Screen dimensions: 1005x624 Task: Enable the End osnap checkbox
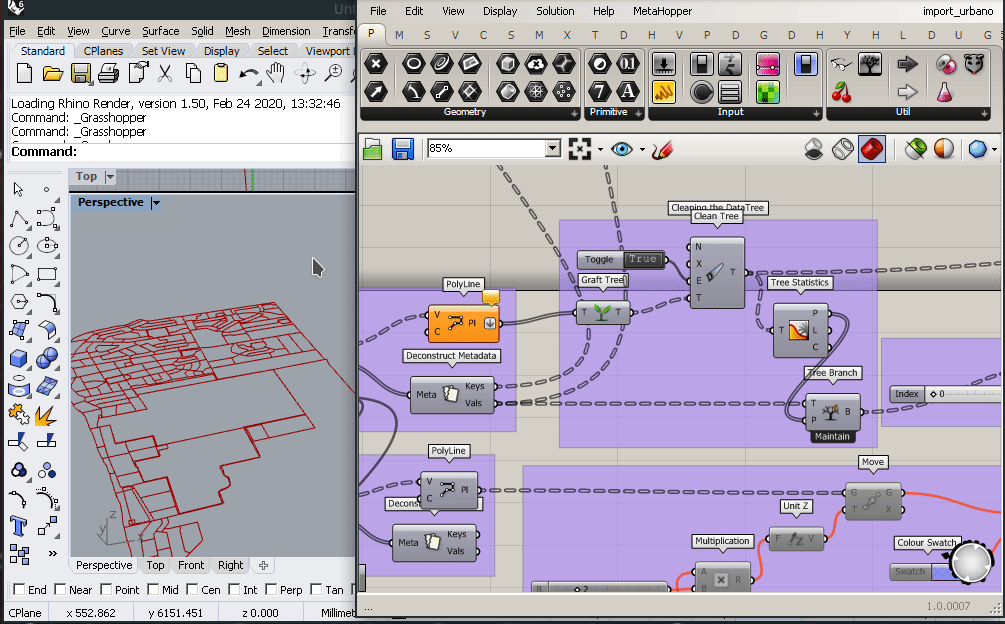coord(19,589)
